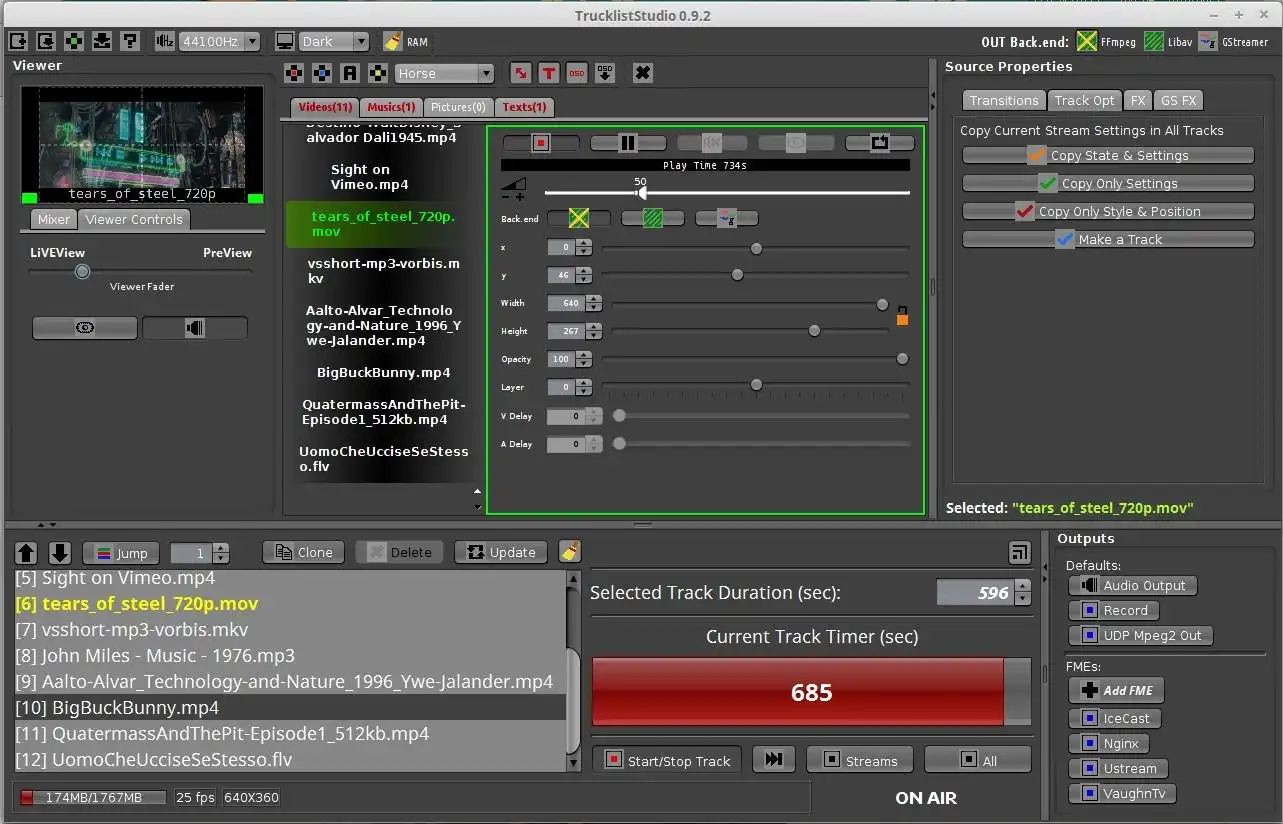The height and width of the screenshot is (824, 1283).
Task: Click Copy Only Settings button
Action: click(x=1108, y=183)
